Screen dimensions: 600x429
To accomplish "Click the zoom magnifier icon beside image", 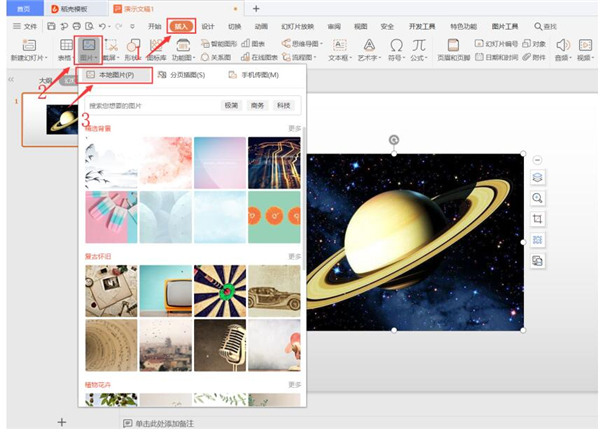I will [537, 198].
